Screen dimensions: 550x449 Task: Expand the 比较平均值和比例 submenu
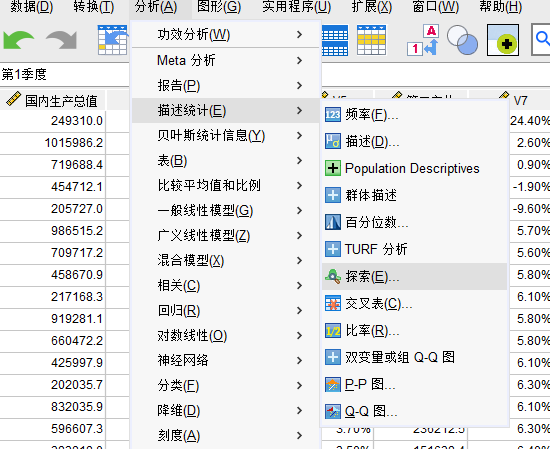click(226, 185)
